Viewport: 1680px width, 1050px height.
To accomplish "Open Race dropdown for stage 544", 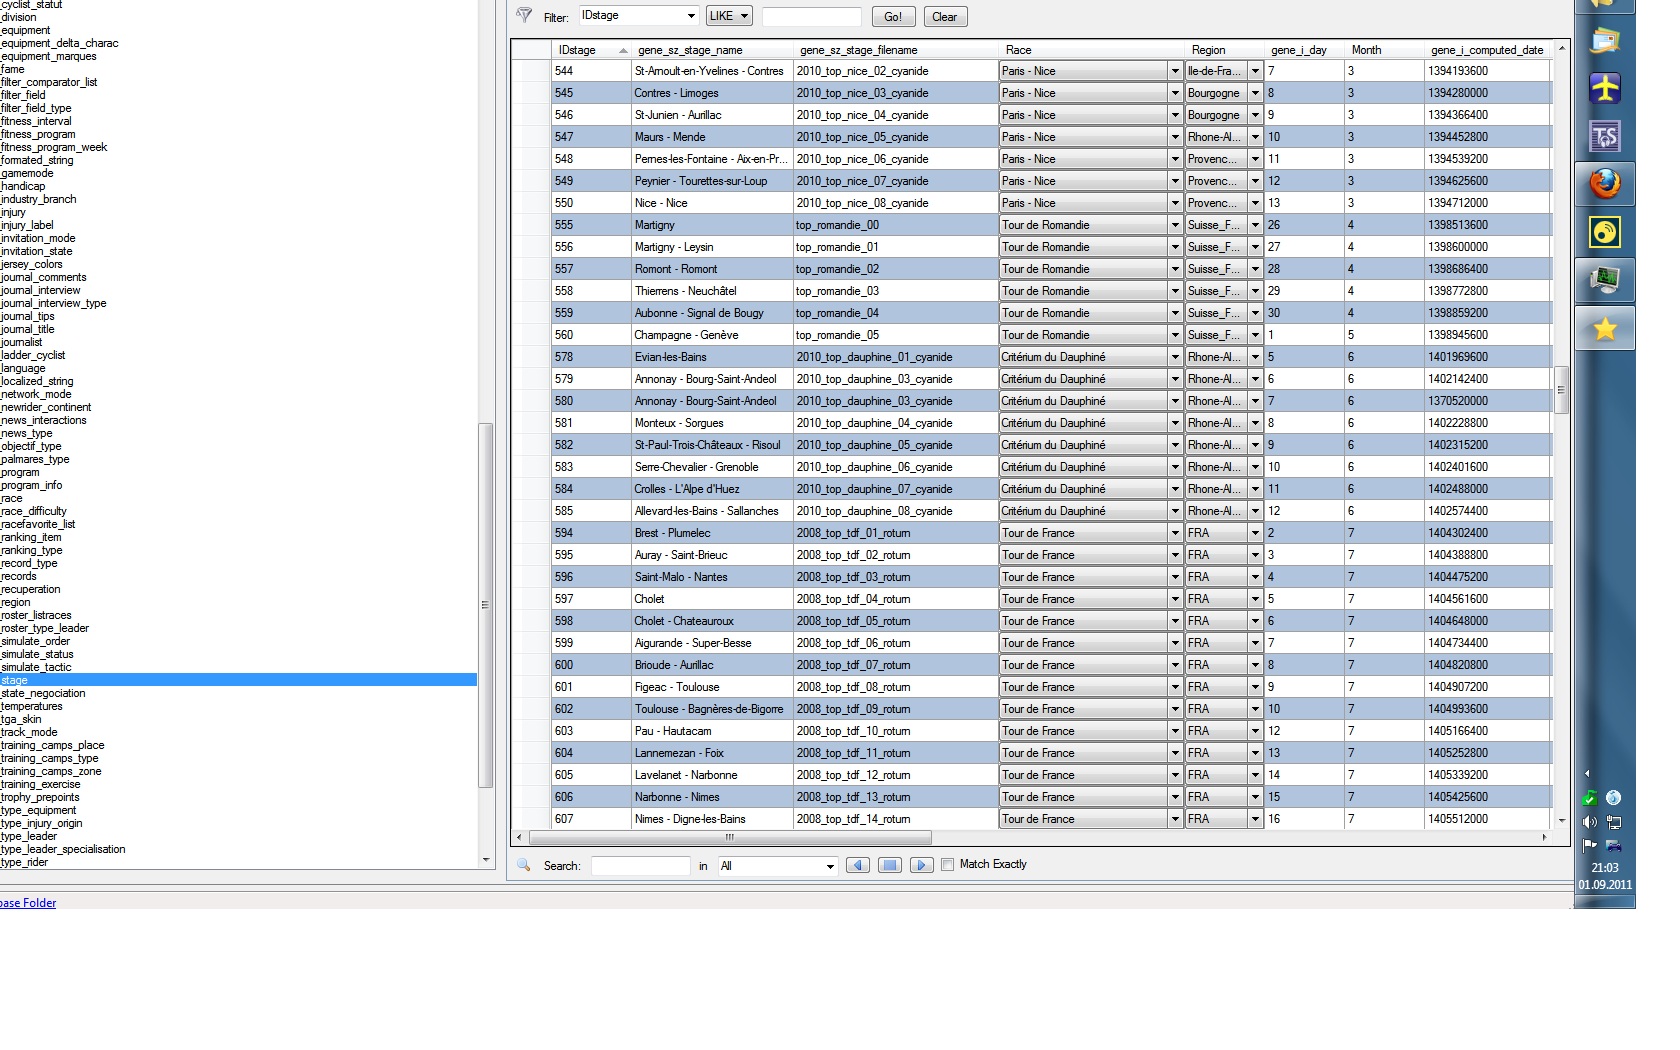I will pos(1174,71).
